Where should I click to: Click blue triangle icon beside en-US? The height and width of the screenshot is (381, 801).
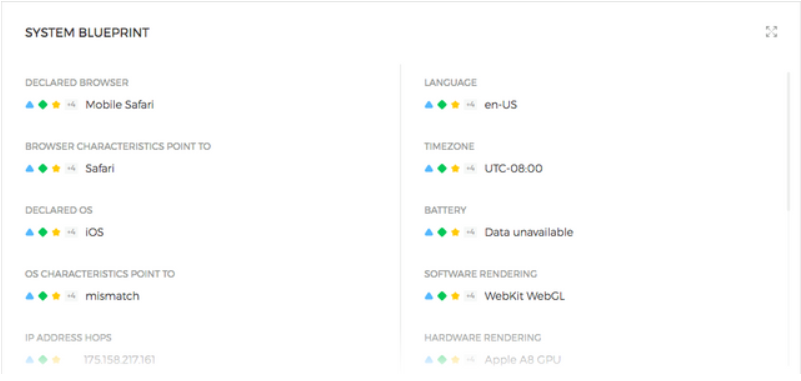(x=429, y=105)
